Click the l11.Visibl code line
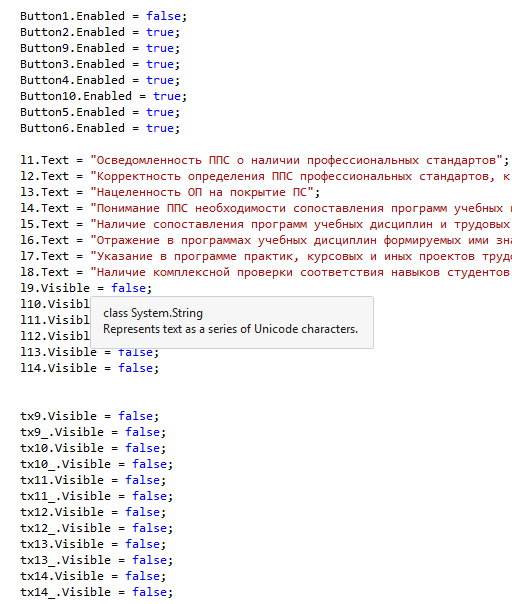 point(55,320)
